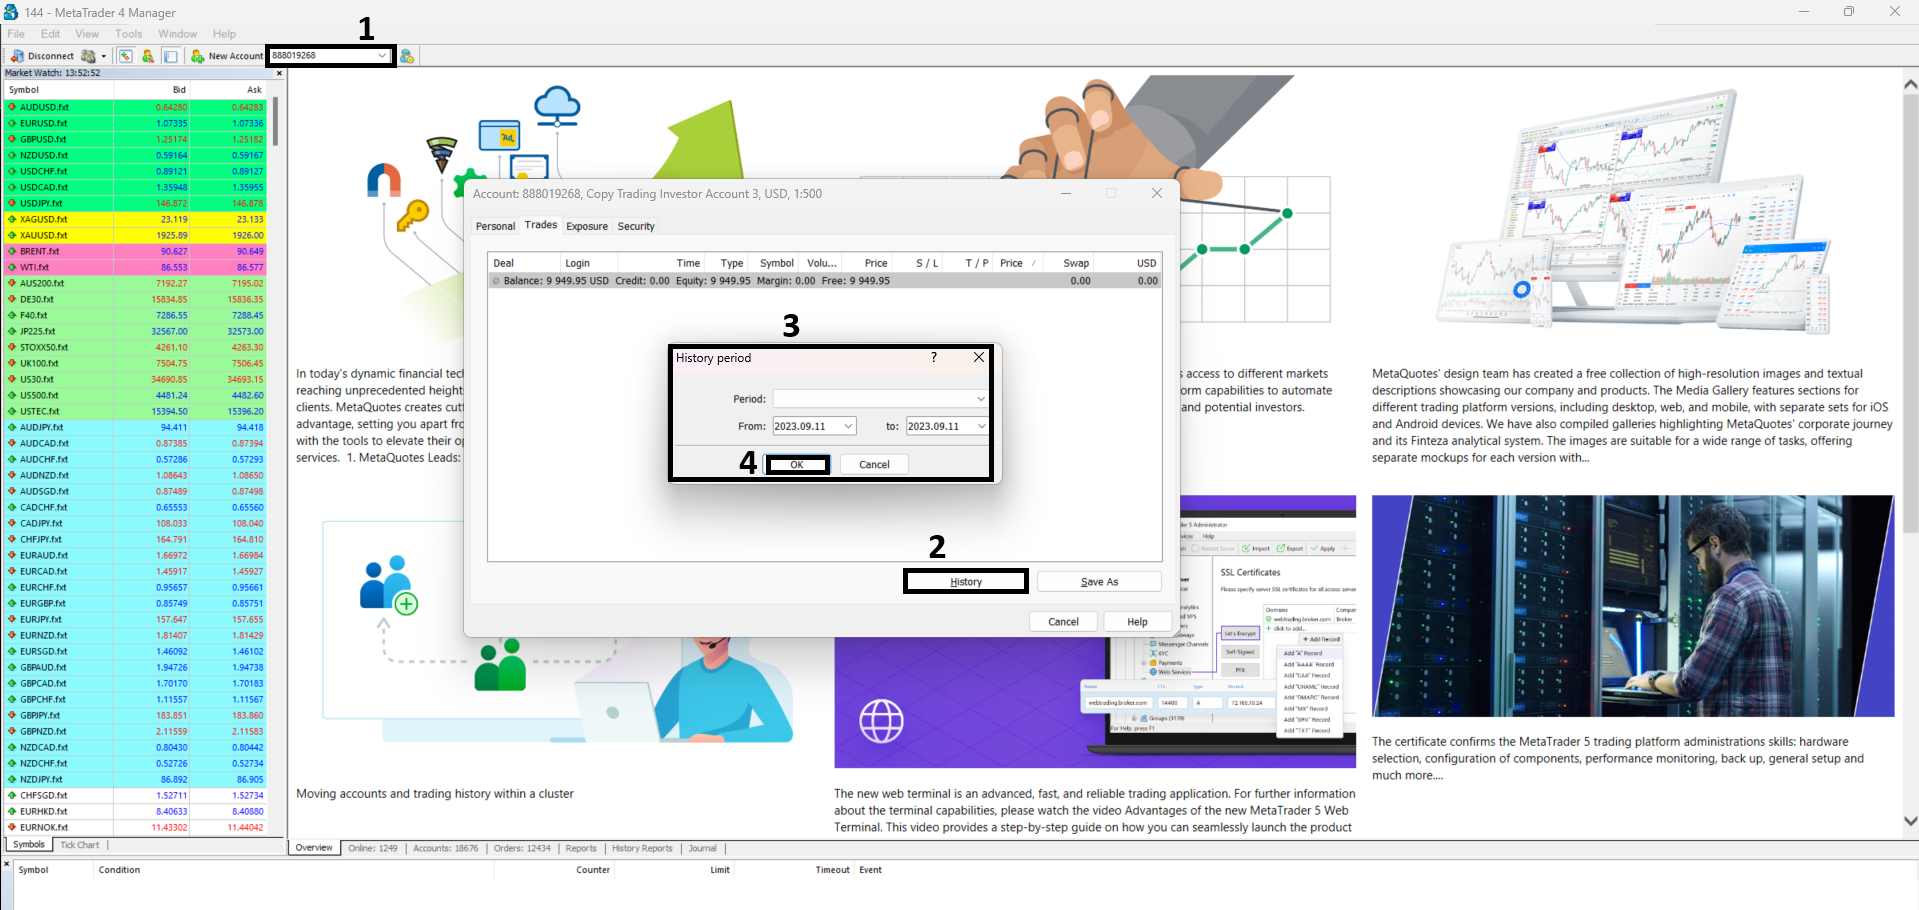Viewport: 1919px width, 910px height.
Task: Open the History Reports tab
Action: [x=642, y=848]
